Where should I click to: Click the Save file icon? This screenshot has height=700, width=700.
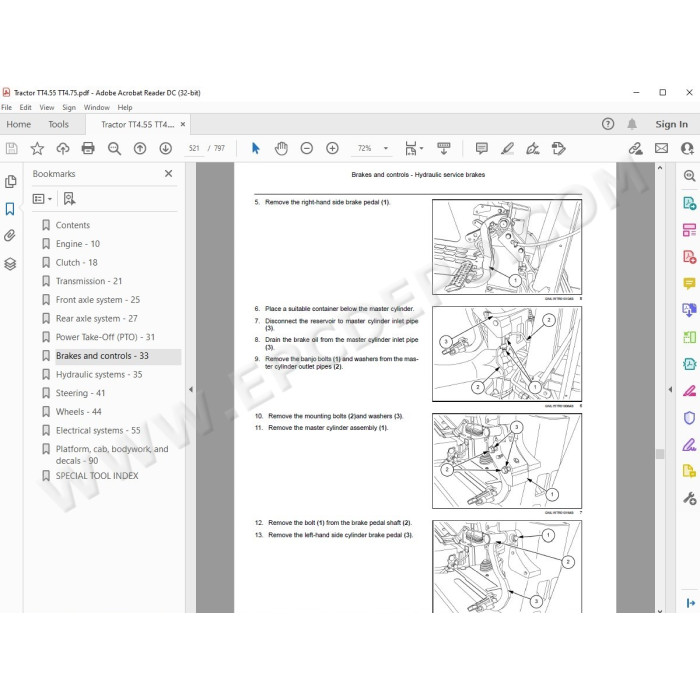[12, 148]
